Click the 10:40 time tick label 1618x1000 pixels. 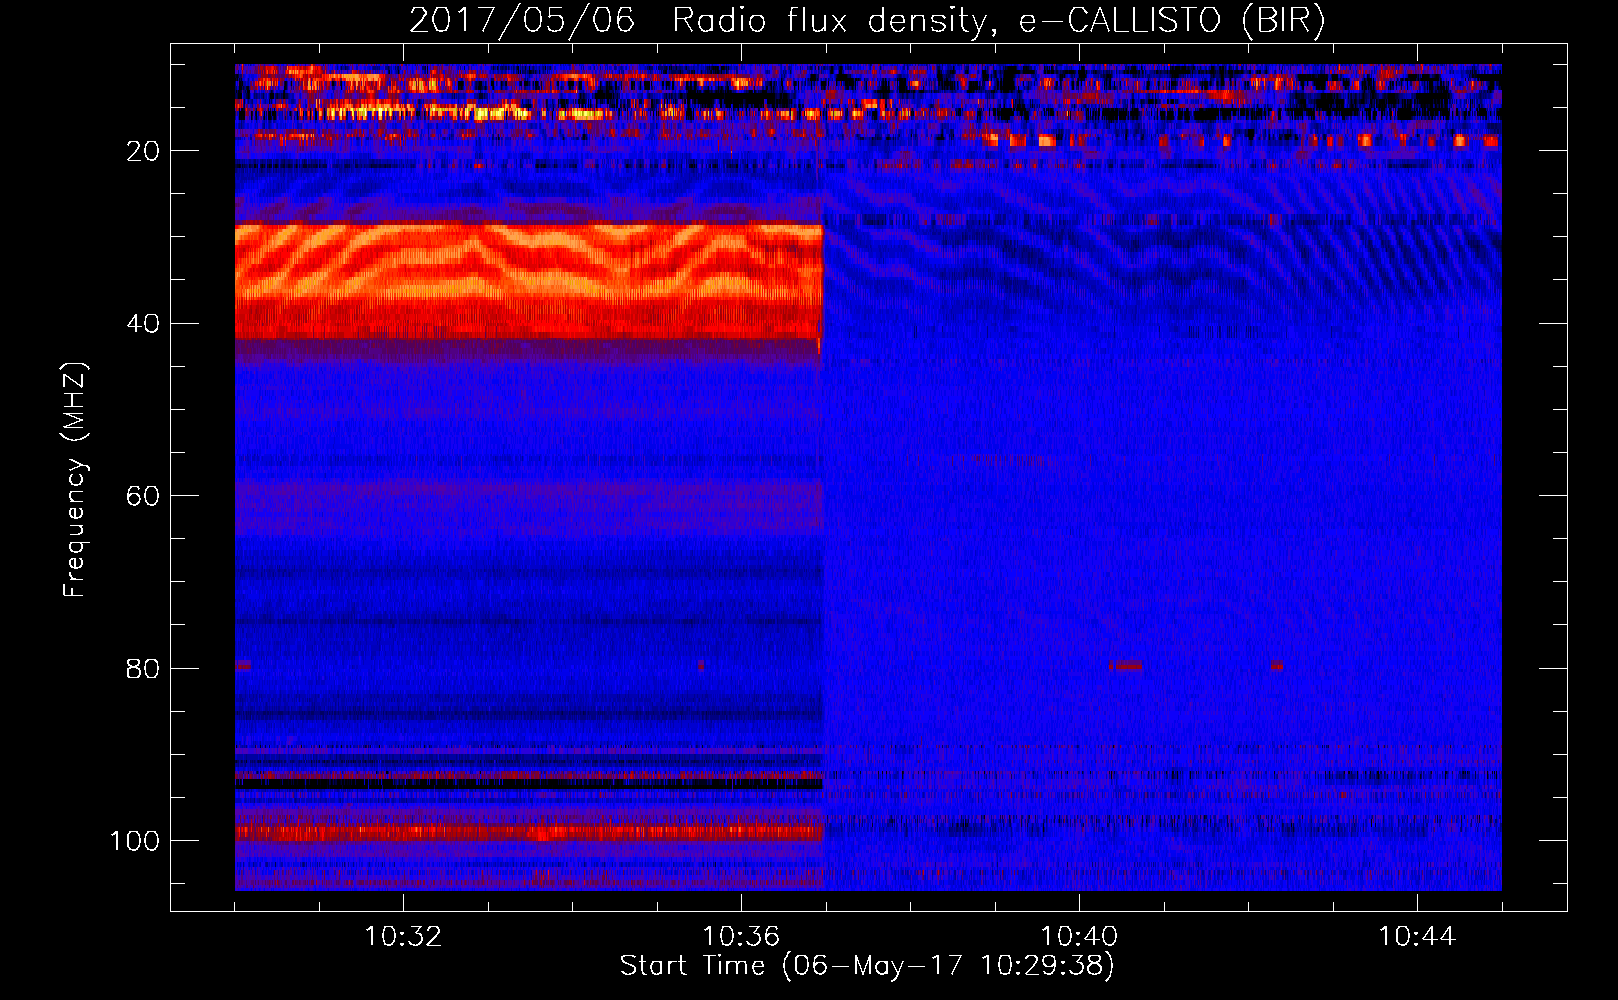click(1079, 937)
